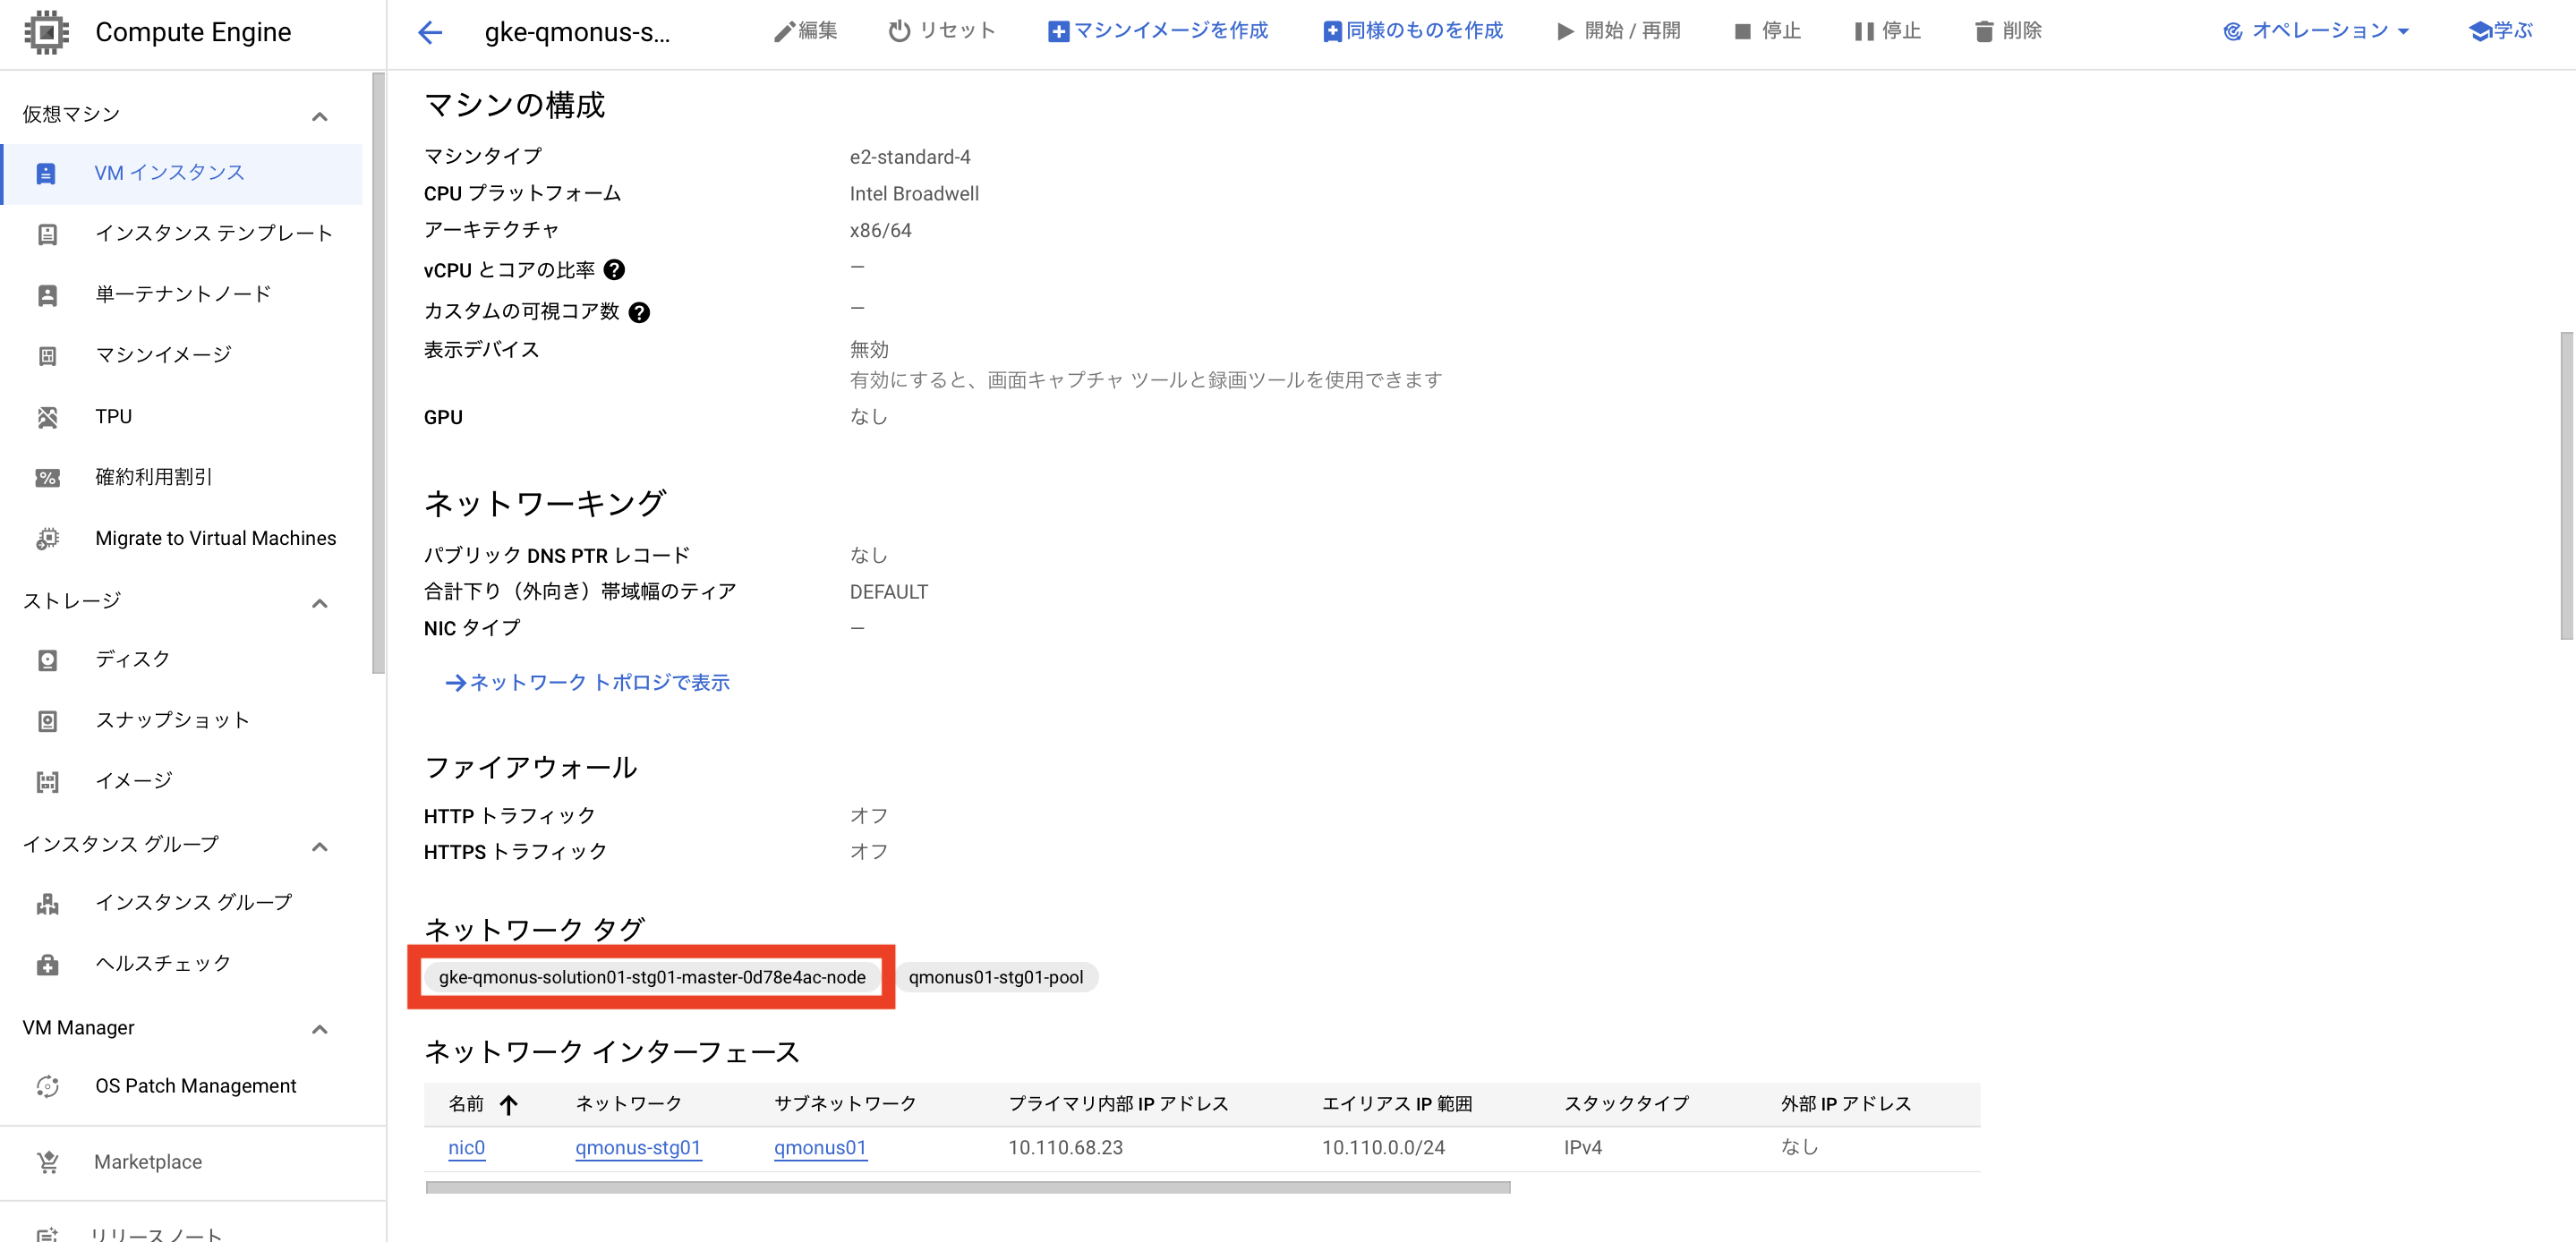The height and width of the screenshot is (1242, 2576).
Task: Click ネットワーク トポロジで表示 link
Action: click(588, 682)
